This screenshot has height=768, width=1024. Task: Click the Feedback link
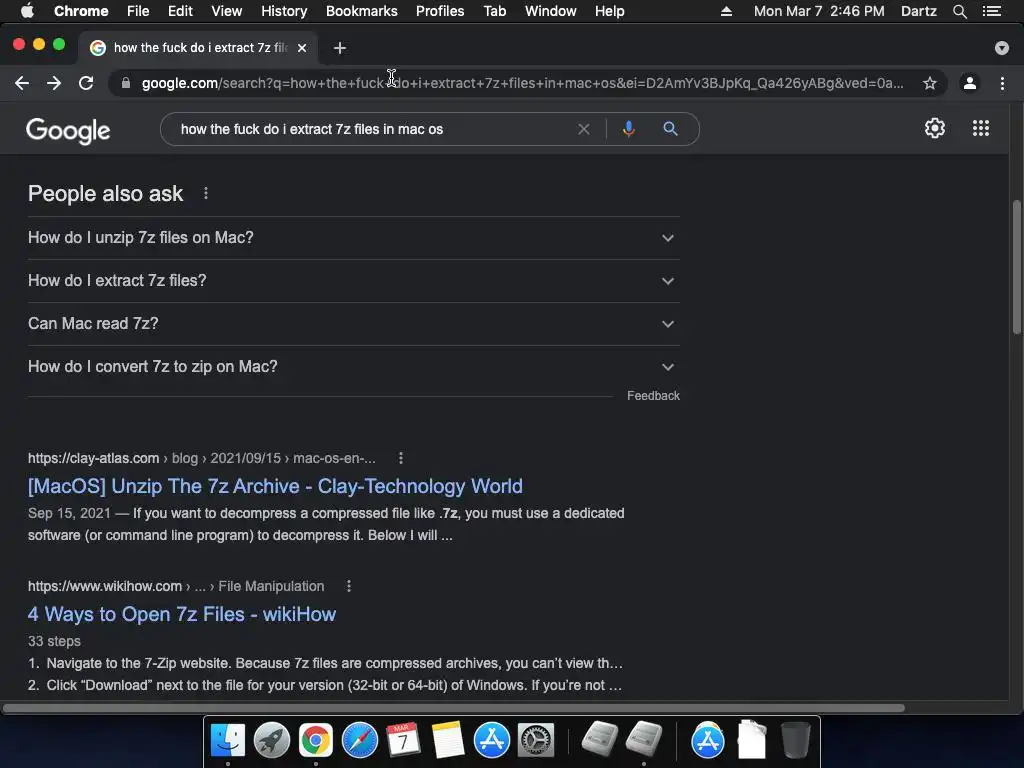pos(653,396)
